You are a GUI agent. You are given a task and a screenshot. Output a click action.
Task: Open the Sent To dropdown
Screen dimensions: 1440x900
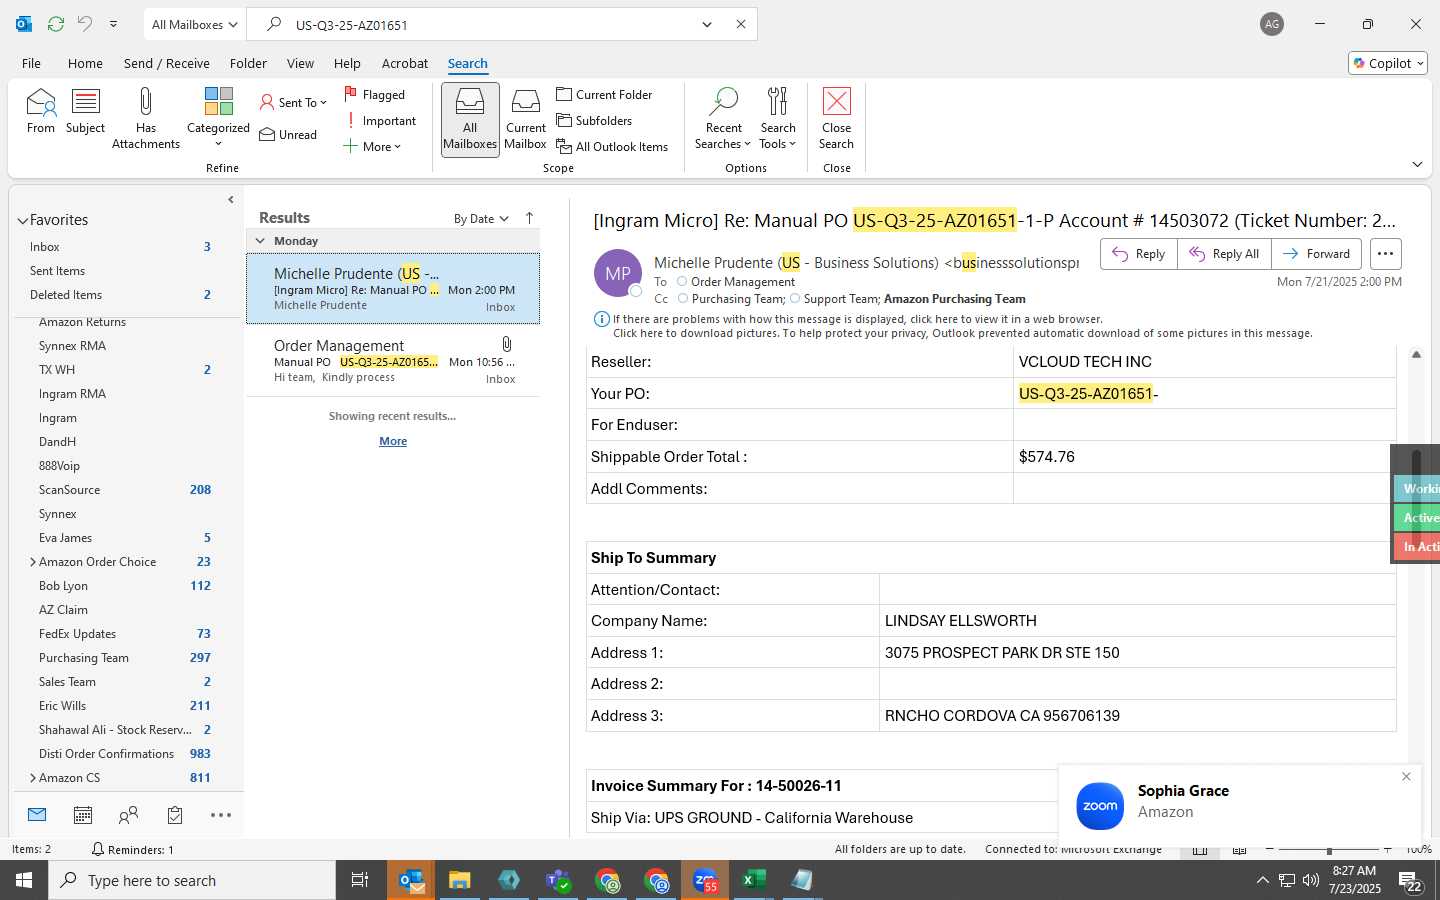click(x=293, y=102)
